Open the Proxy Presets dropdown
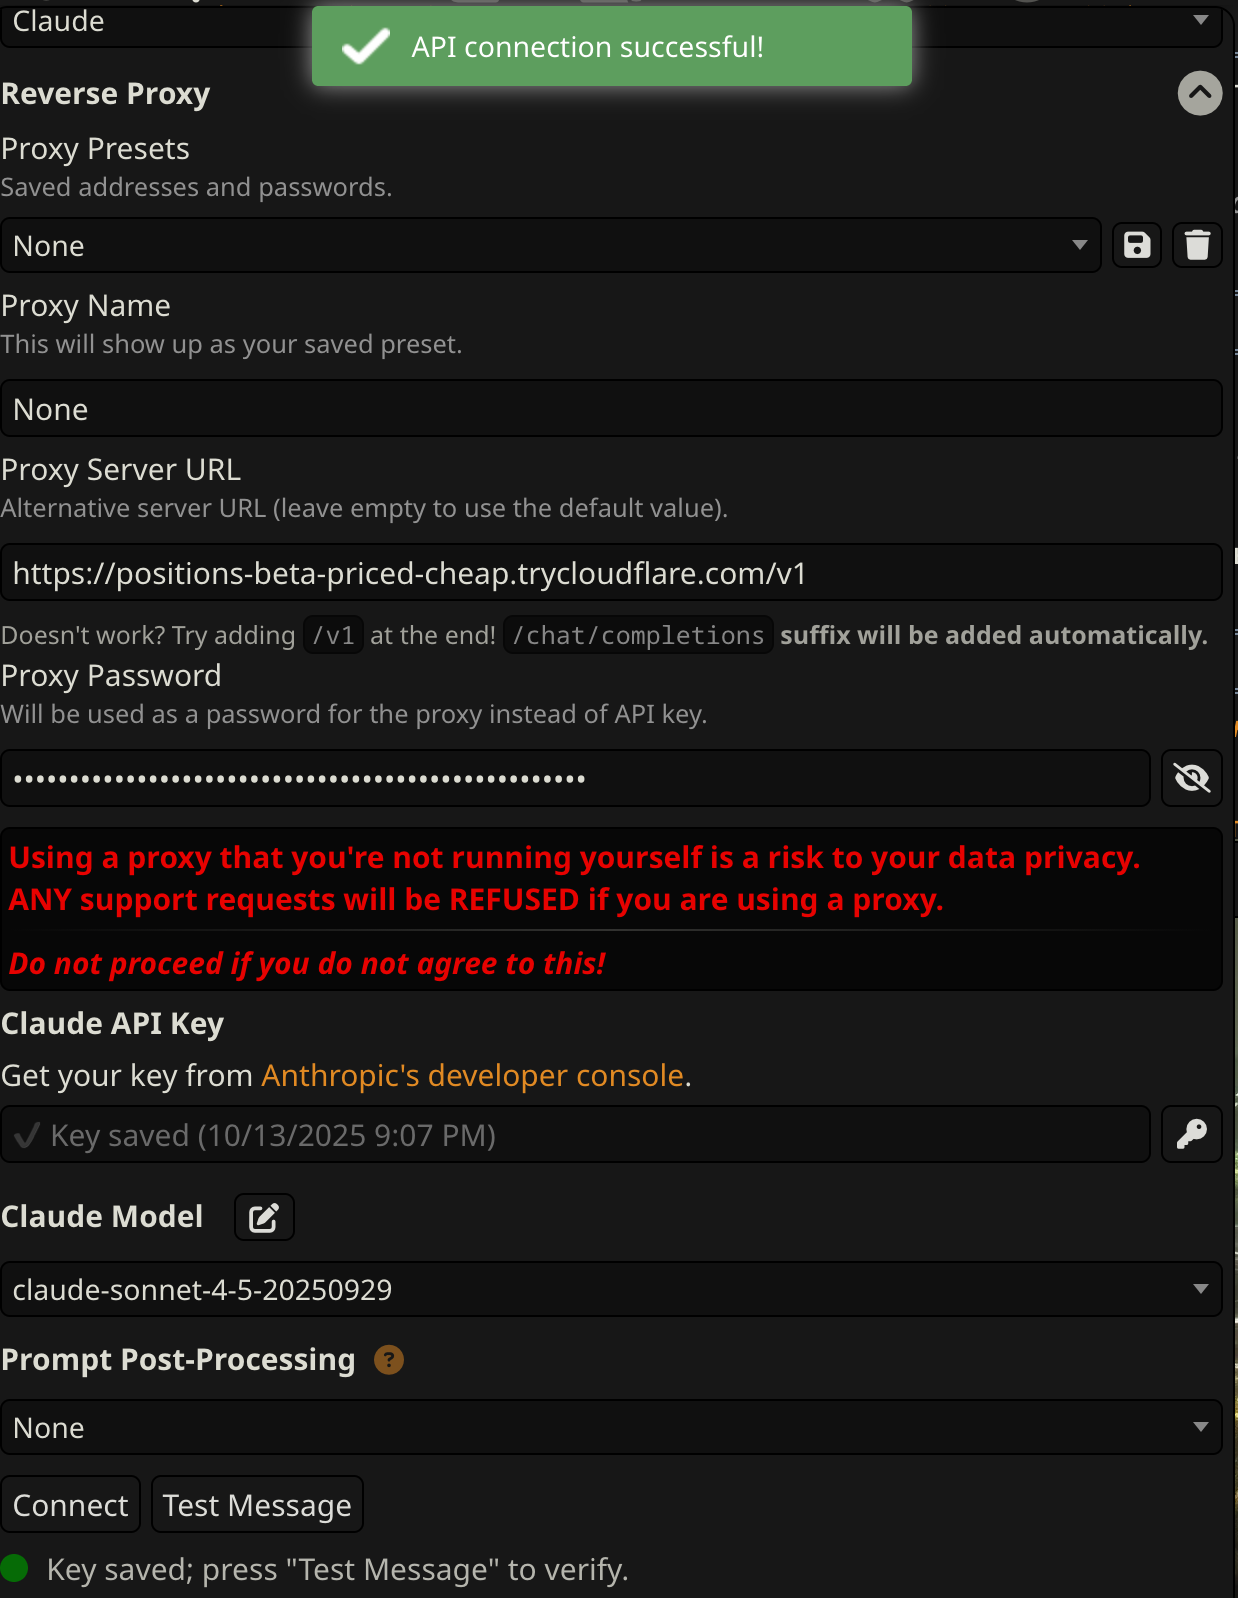Screen dimensions: 1238x1598 click(x=550, y=246)
